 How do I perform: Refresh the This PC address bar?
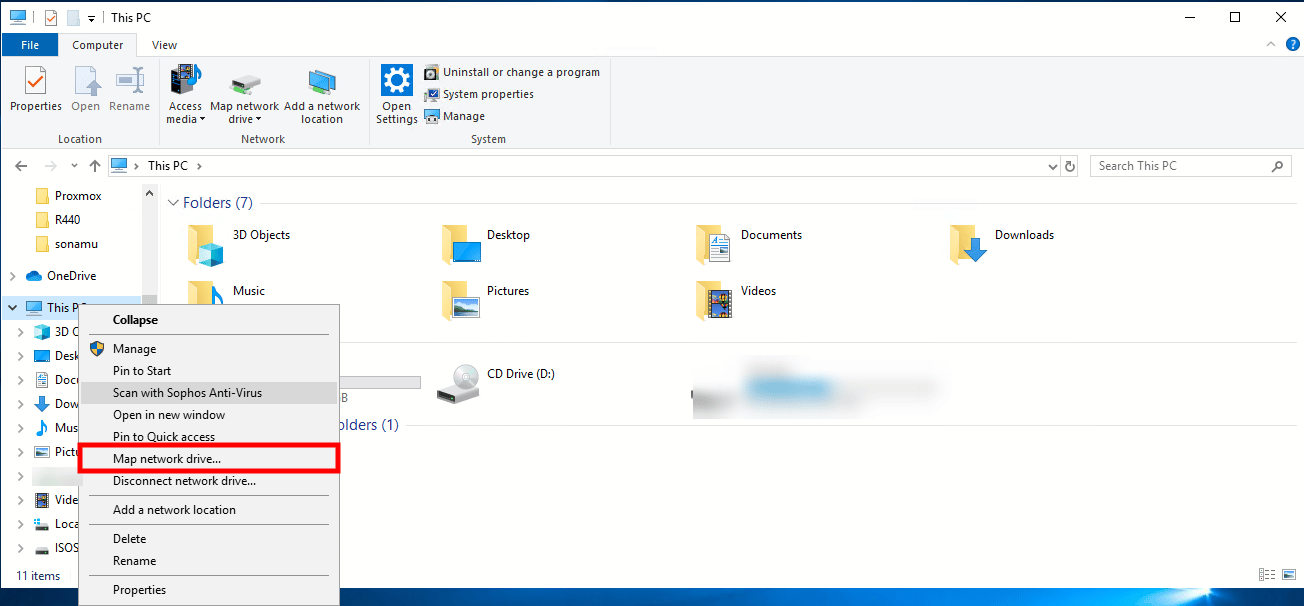point(1070,166)
